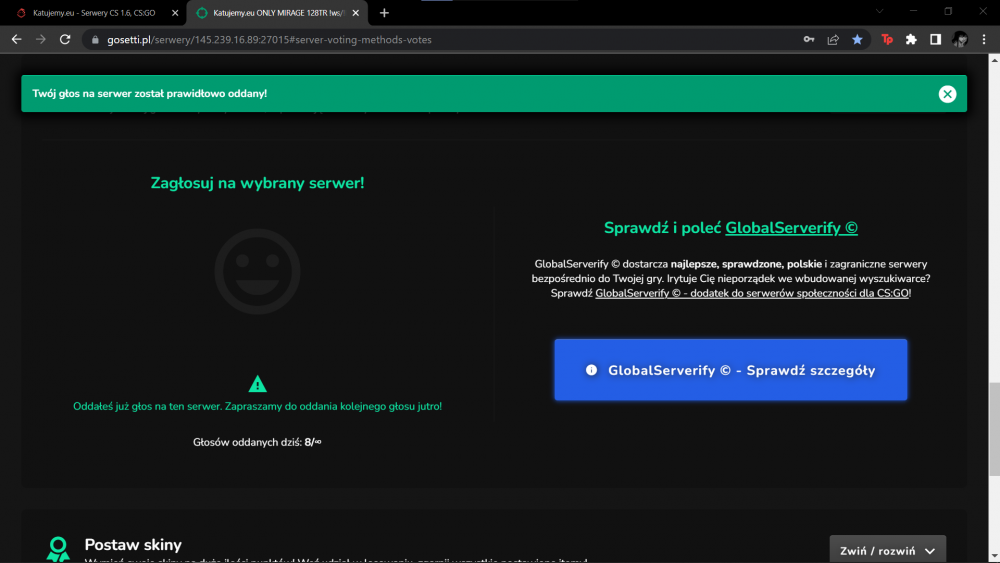Image resolution: width=1000 pixels, height=563 pixels.
Task: Go back using the browser back arrow
Action: pos(17,40)
